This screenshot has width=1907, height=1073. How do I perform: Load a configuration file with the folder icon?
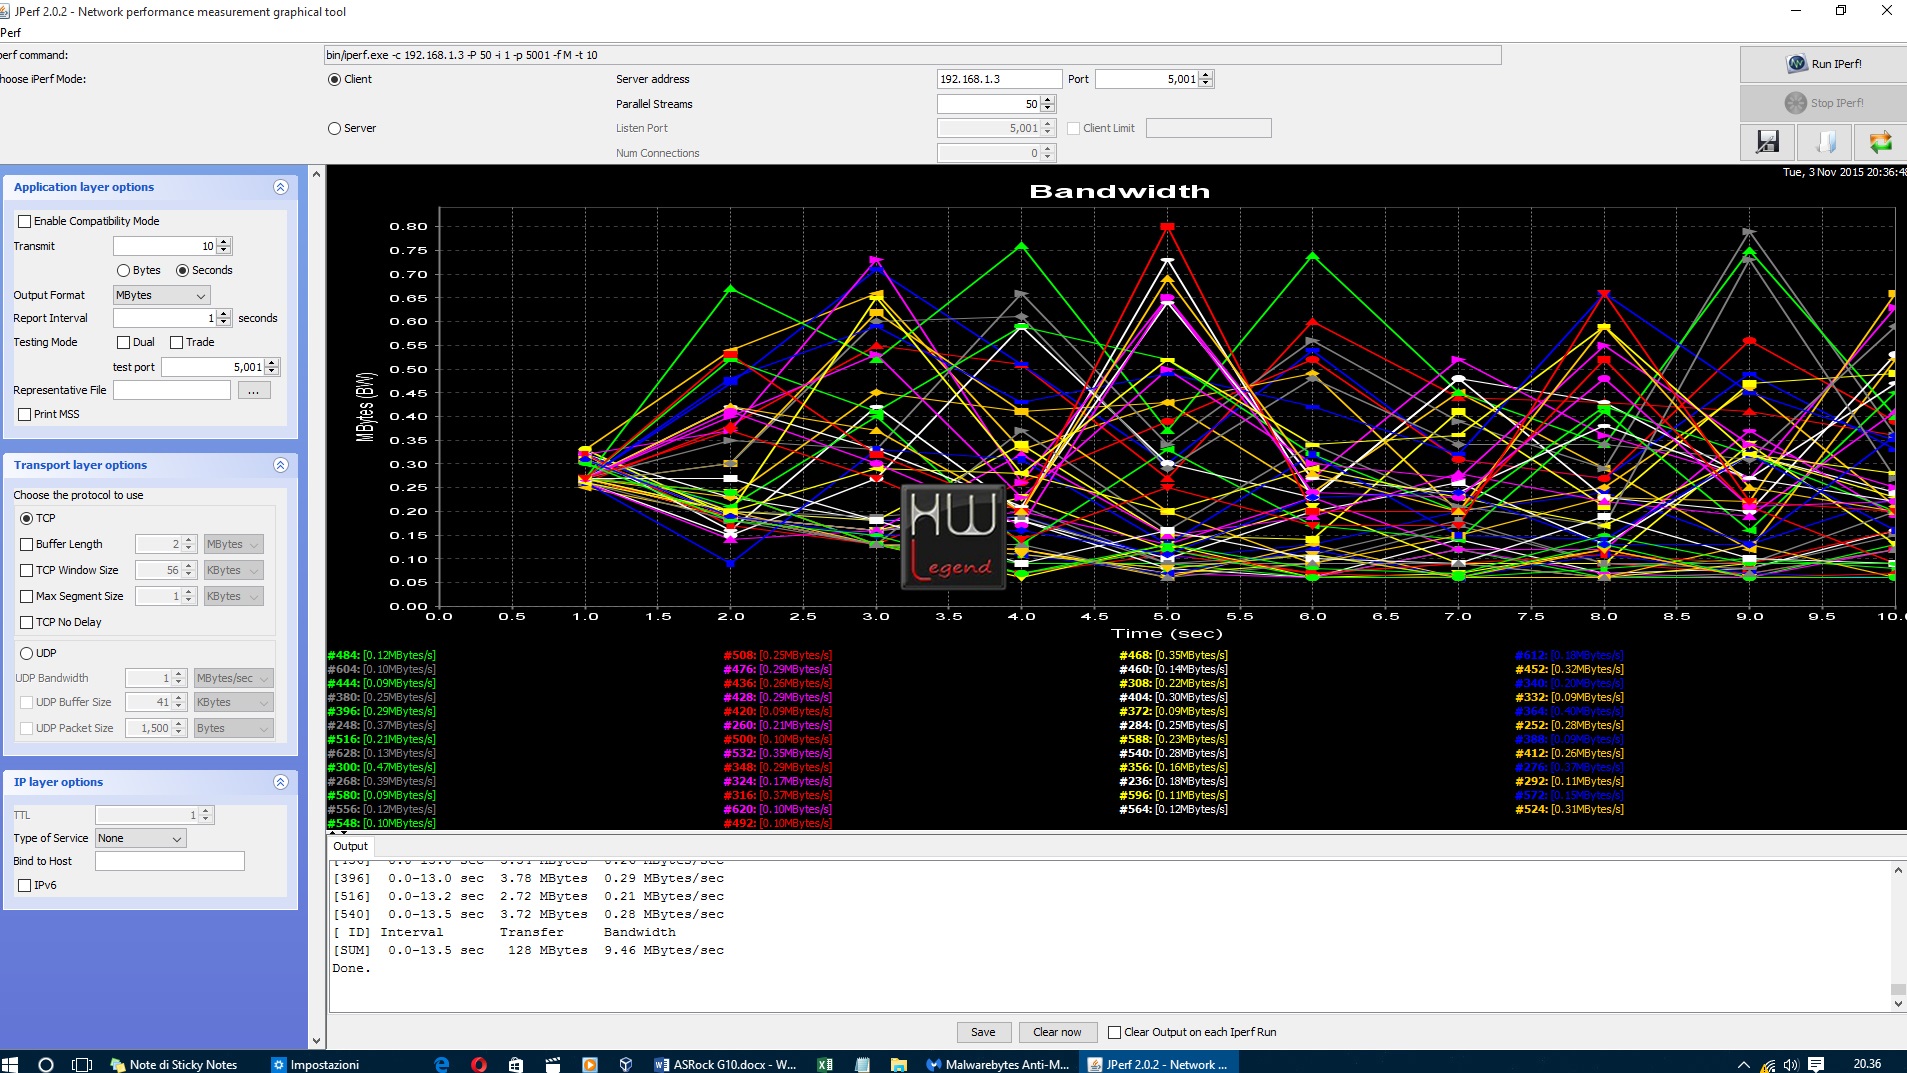(x=1824, y=142)
